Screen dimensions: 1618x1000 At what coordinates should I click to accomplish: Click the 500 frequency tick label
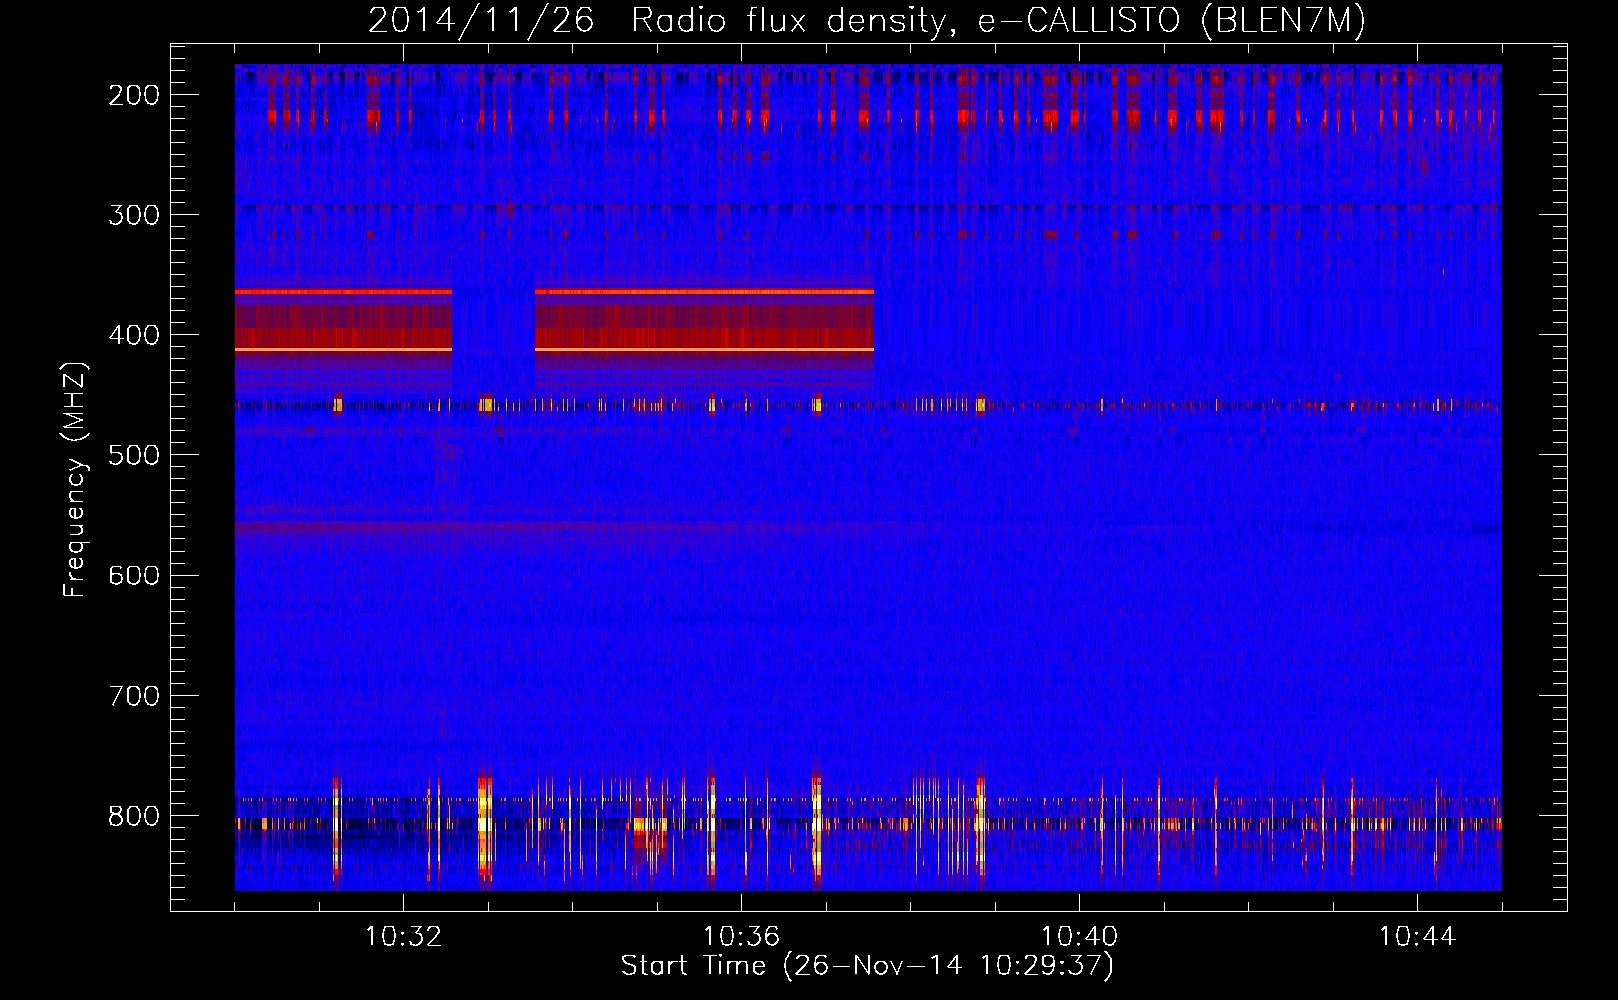[x=134, y=455]
